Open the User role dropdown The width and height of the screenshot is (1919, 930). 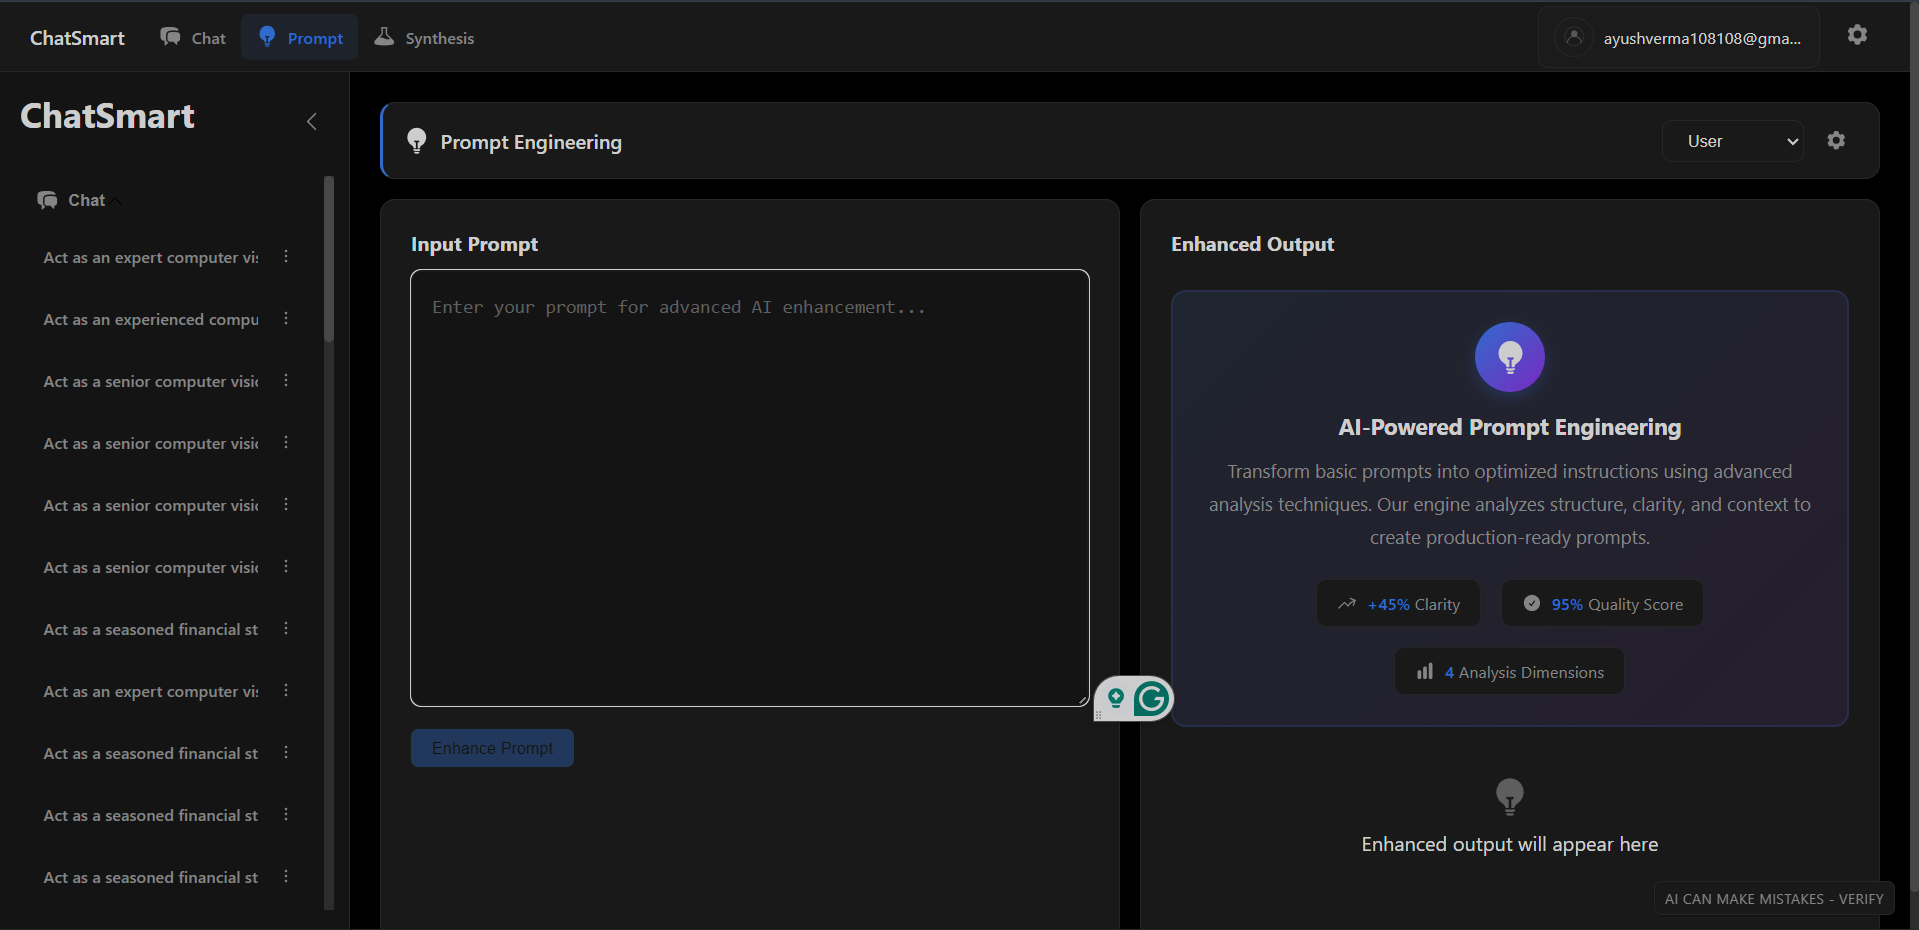1732,141
